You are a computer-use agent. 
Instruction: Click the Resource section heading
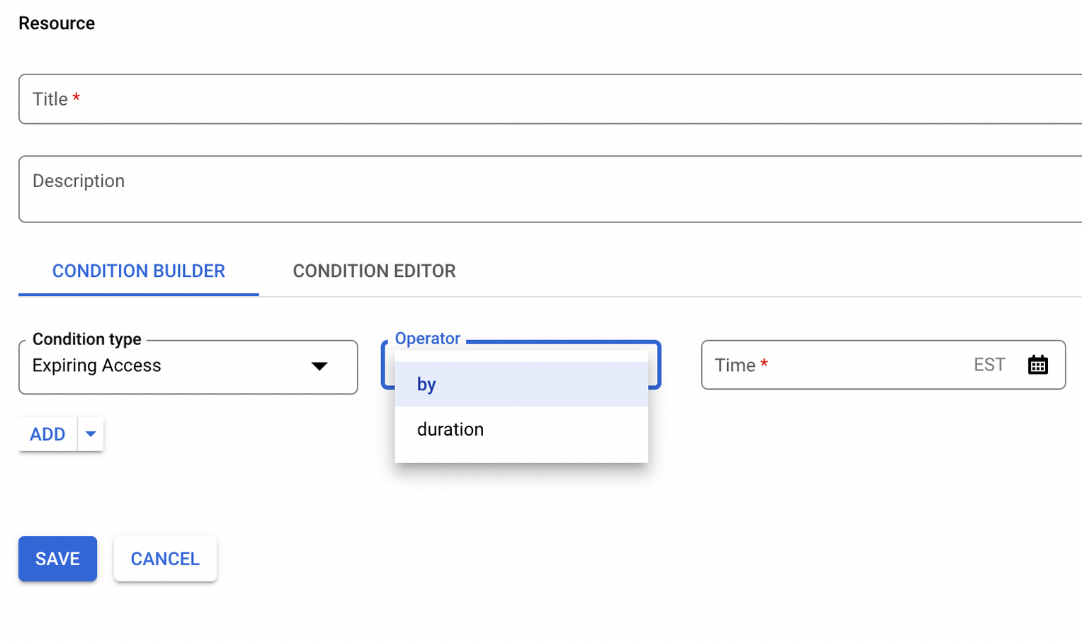click(x=57, y=23)
